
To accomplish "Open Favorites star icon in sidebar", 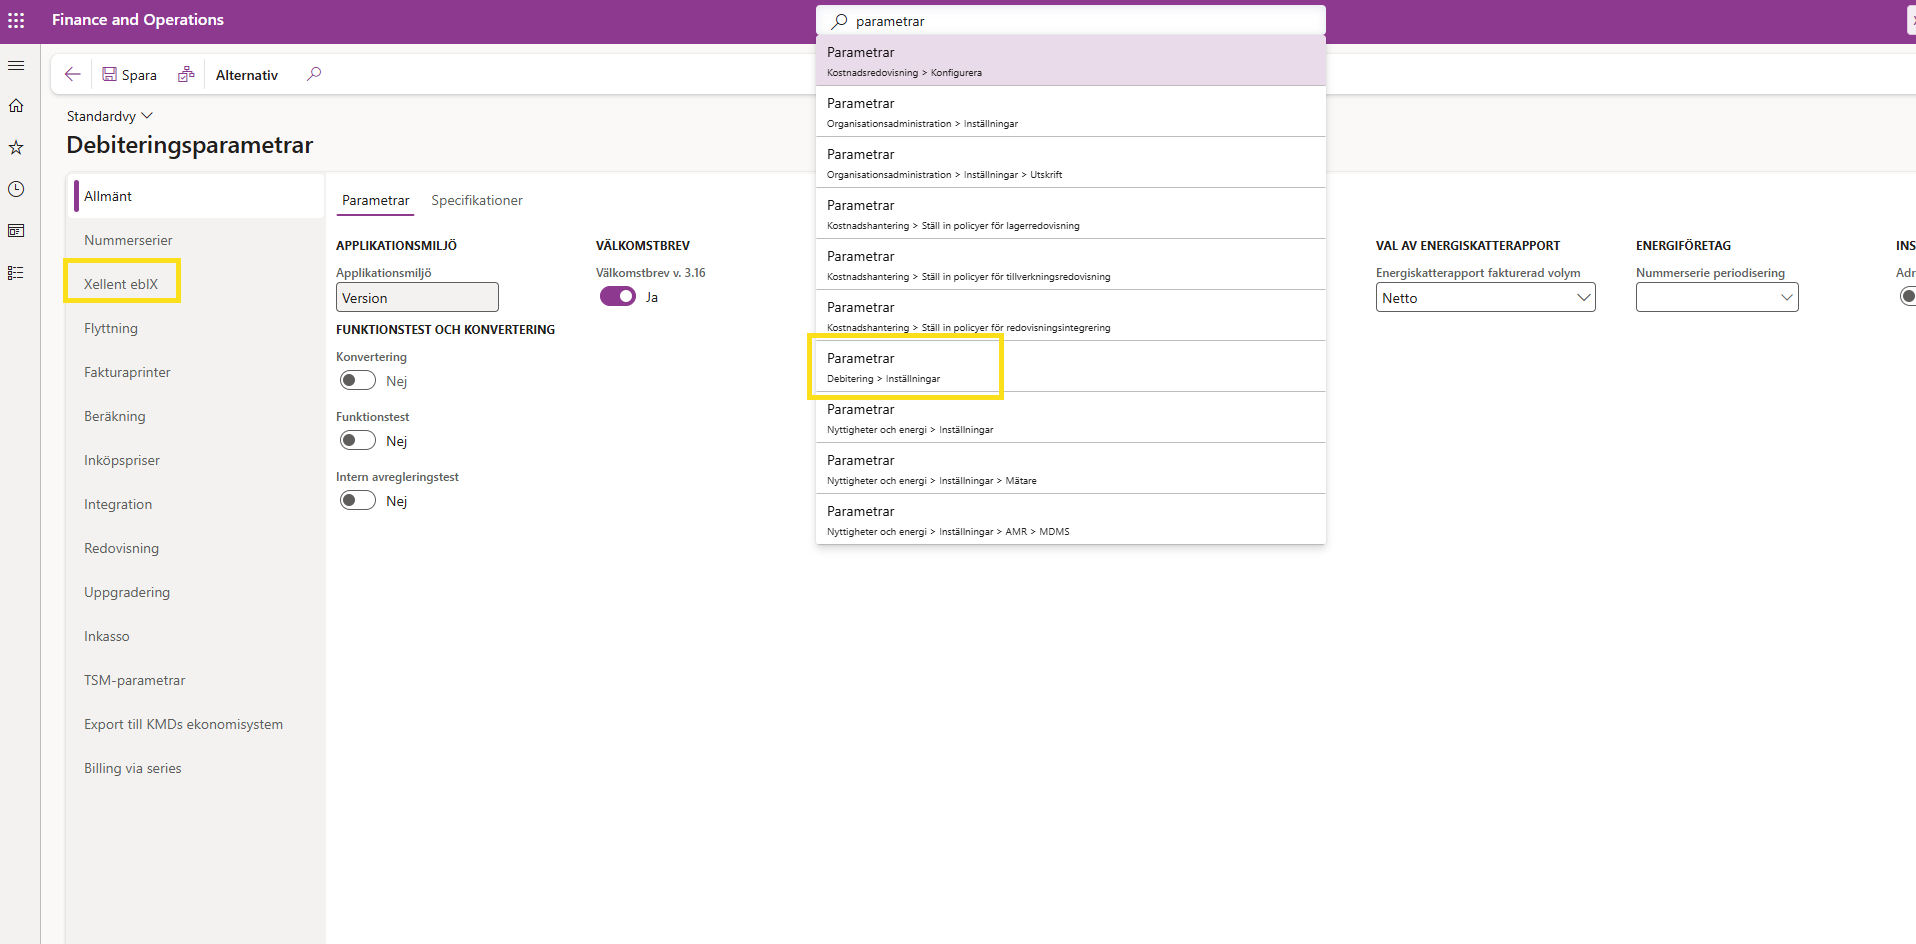I will (x=16, y=148).
